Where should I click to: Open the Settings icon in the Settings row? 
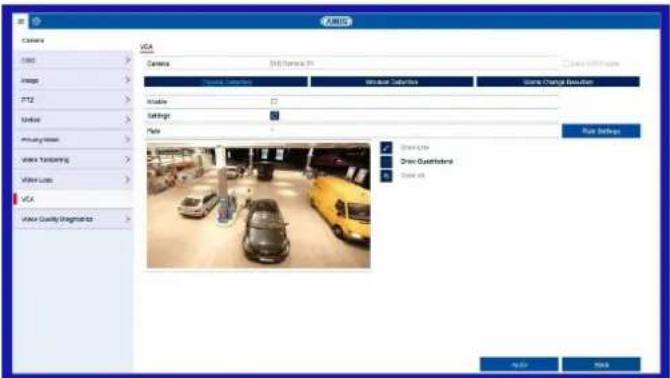point(274,115)
